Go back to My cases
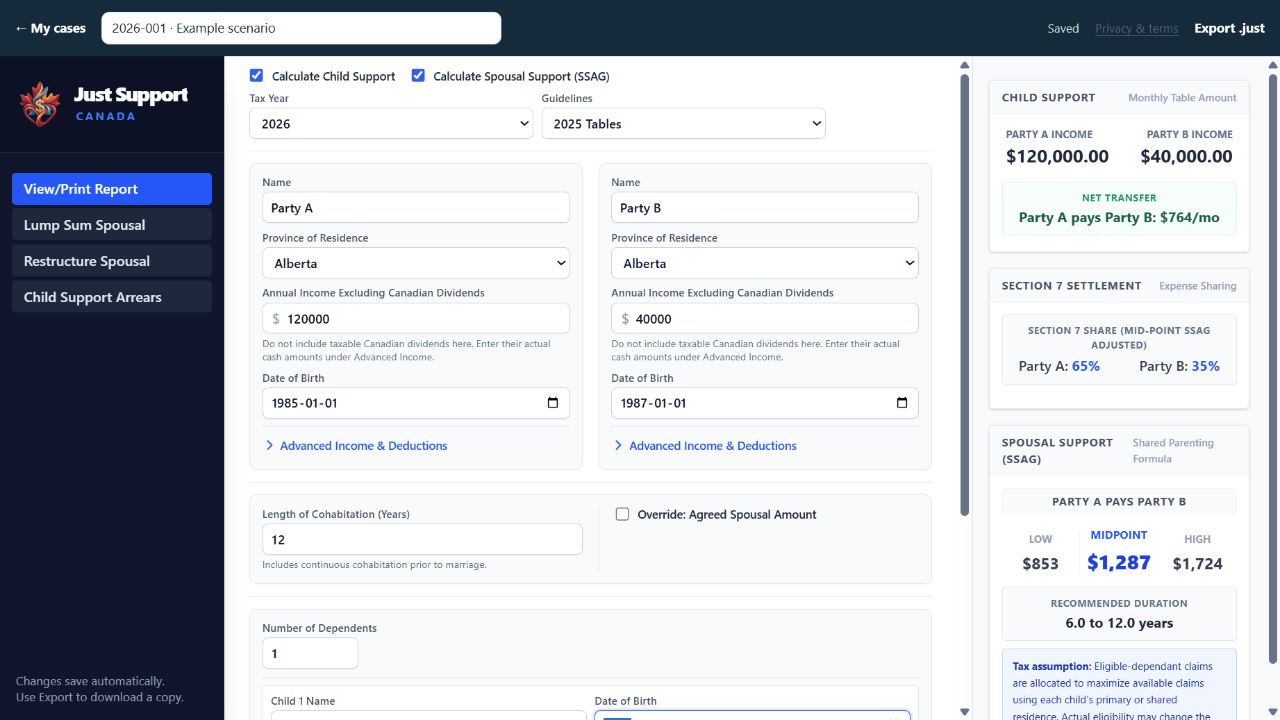Image resolution: width=1280 pixels, height=720 pixels. click(x=50, y=28)
